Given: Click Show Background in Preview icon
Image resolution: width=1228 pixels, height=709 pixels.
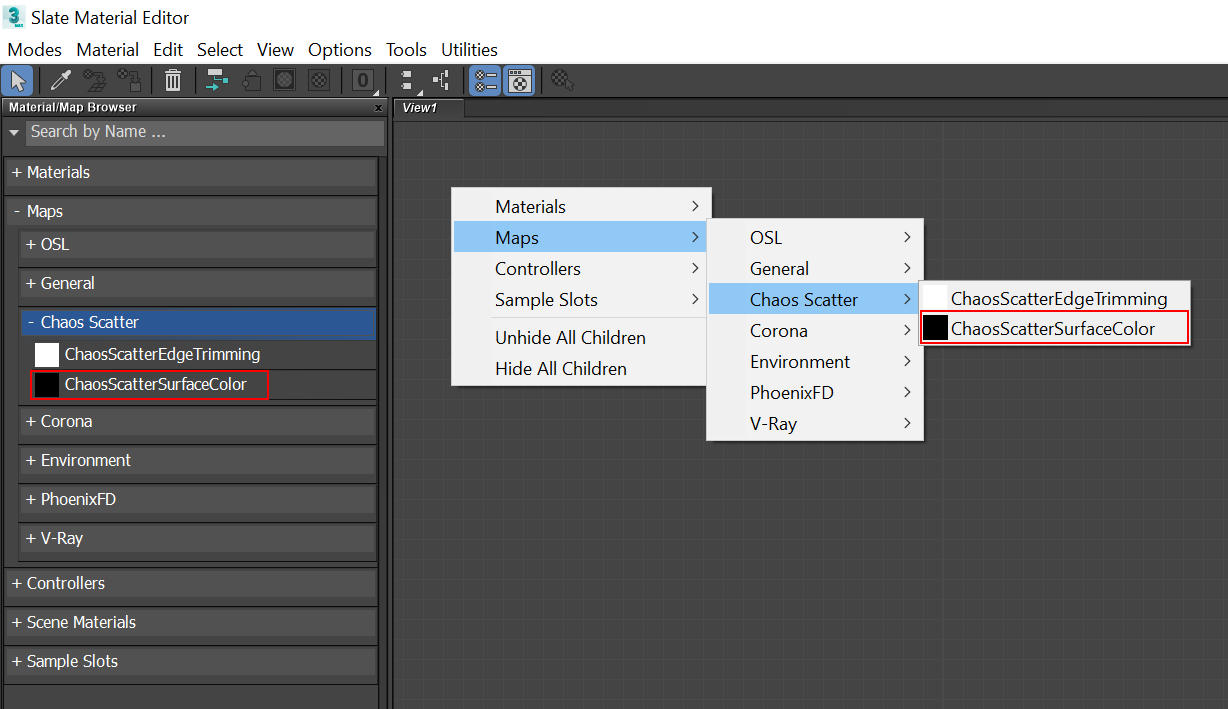Looking at the screenshot, I should click(x=319, y=81).
